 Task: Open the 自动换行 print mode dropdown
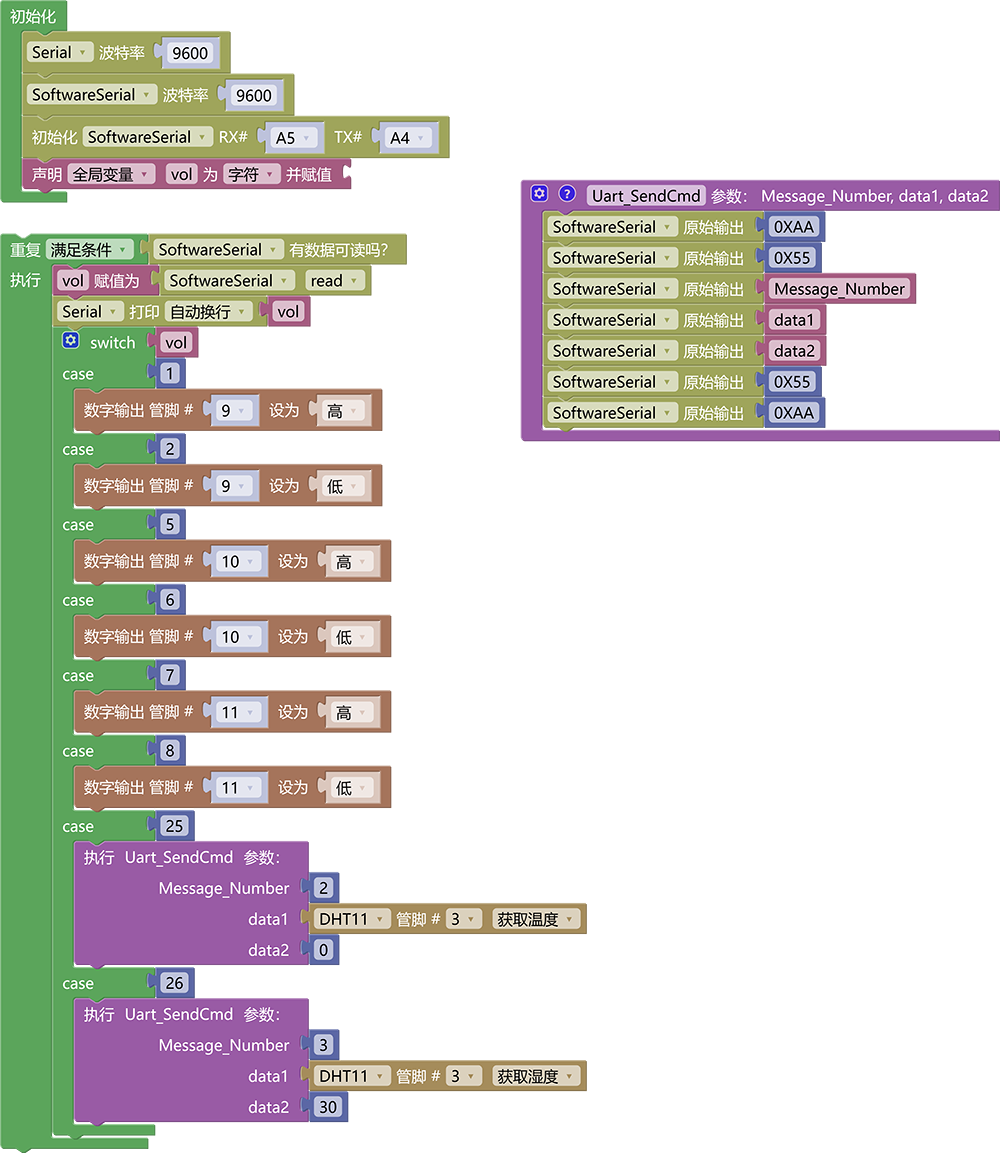tap(208, 312)
